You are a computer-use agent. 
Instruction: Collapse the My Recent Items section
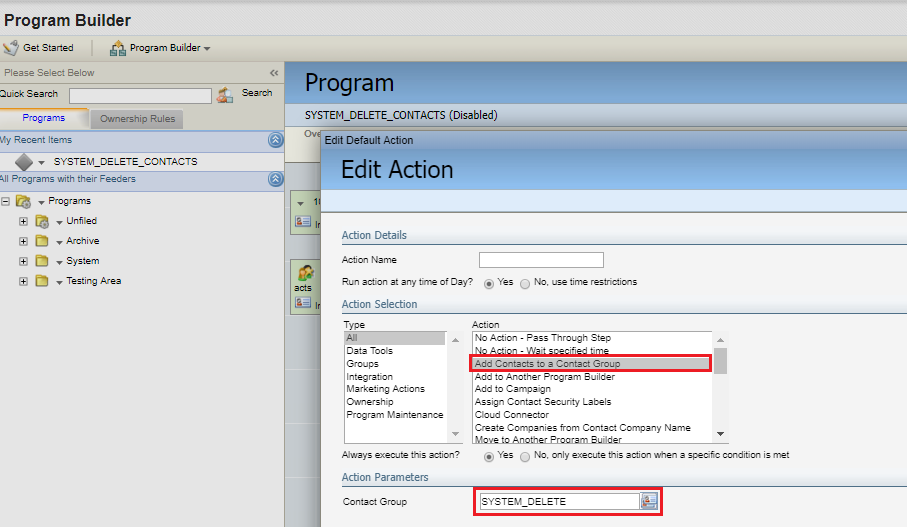[x=275, y=140]
